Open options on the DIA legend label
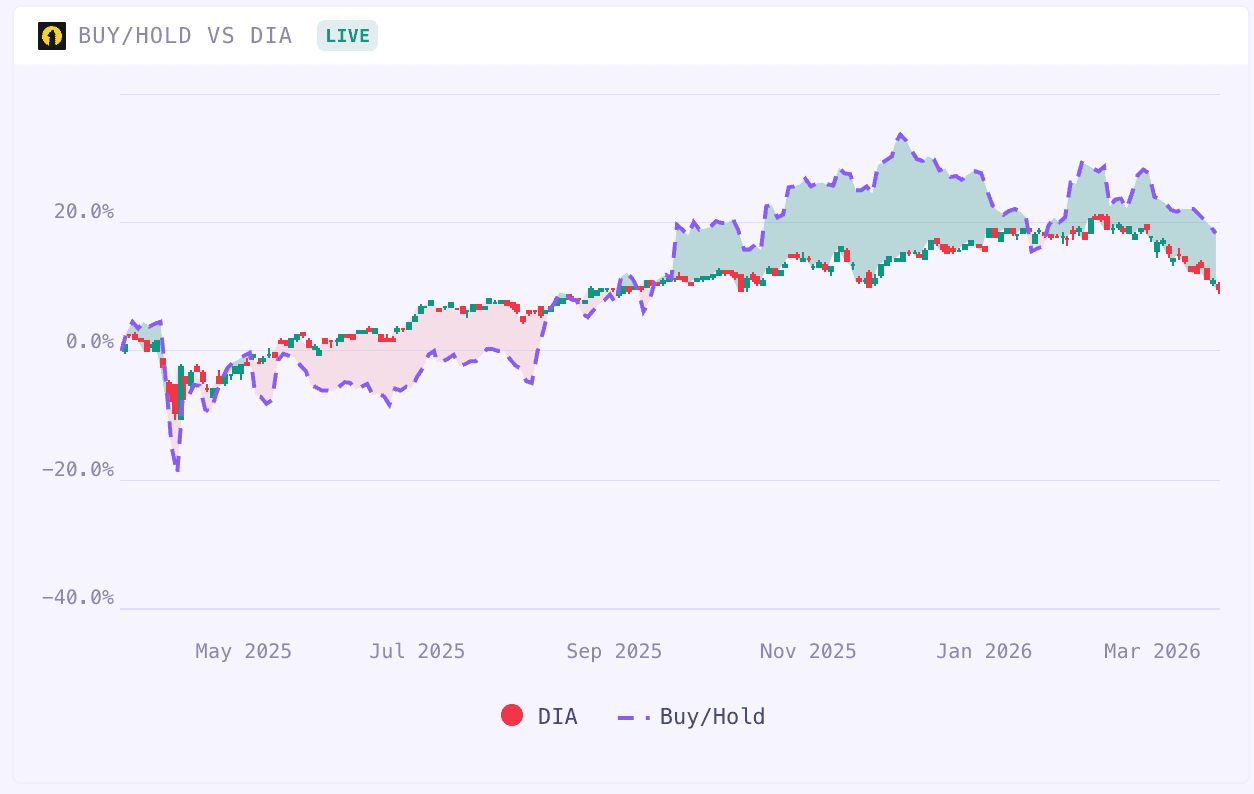 coord(558,716)
